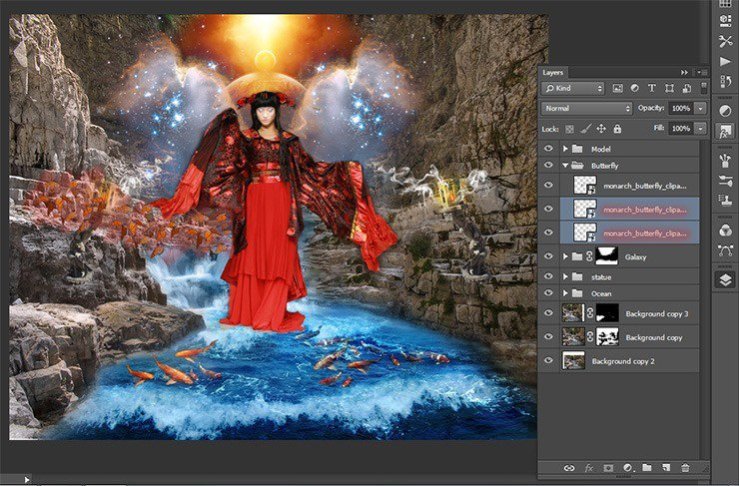
Task: Expand the statue group
Action: [x=565, y=277]
